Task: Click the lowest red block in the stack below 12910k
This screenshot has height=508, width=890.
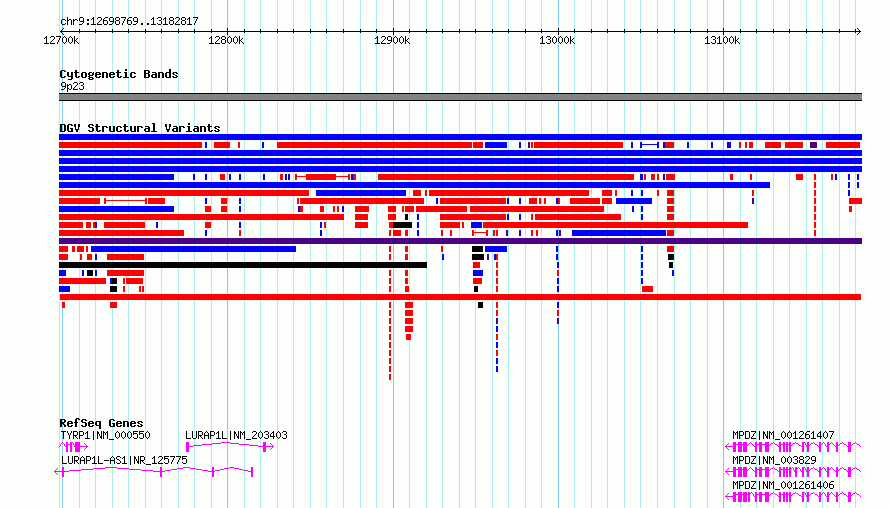Action: coord(408,337)
